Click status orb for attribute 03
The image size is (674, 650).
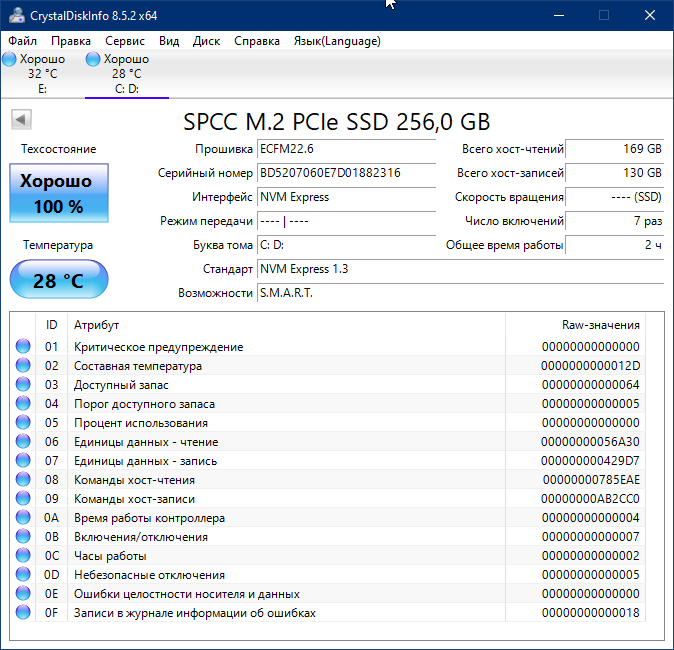pyautogui.click(x=23, y=384)
